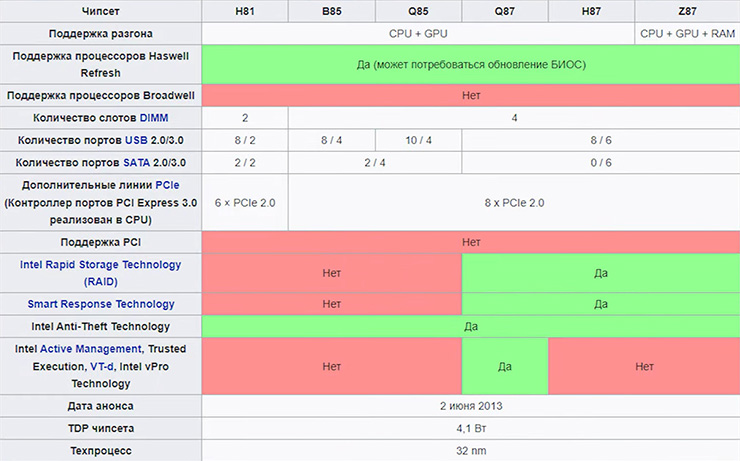Open the PCIe link
The height and width of the screenshot is (461, 740).
168,185
